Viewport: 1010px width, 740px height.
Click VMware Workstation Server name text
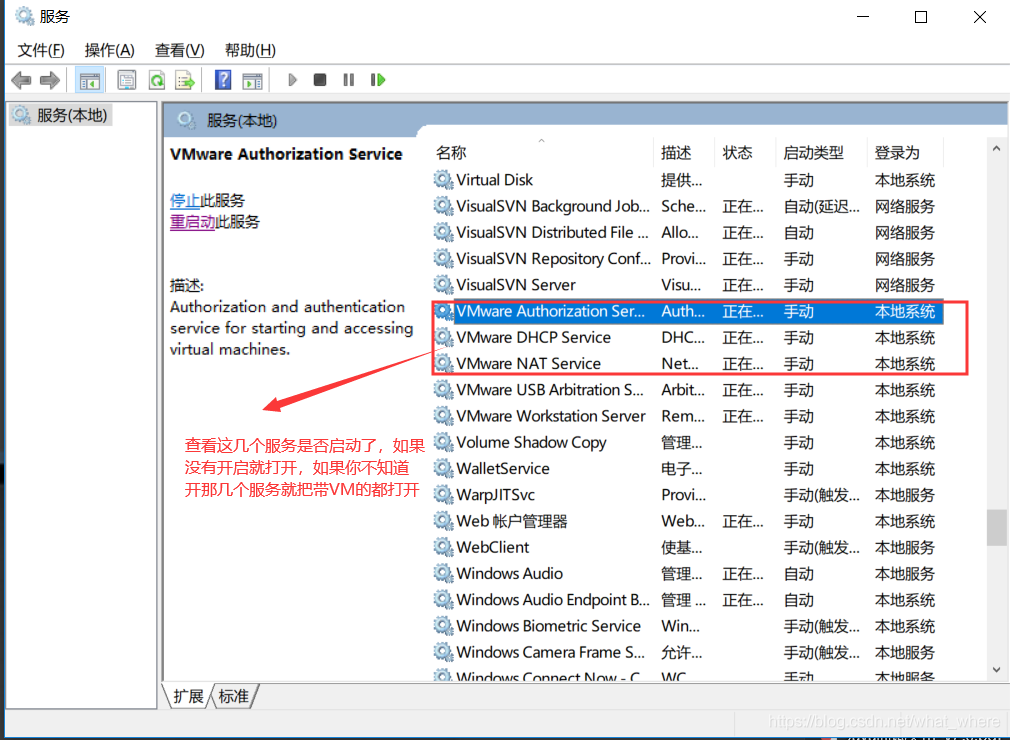[x=551, y=416]
